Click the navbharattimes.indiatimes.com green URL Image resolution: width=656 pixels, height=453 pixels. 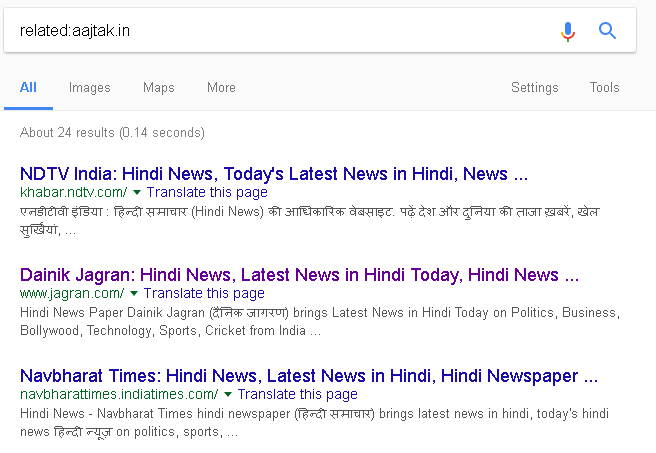coord(118,395)
